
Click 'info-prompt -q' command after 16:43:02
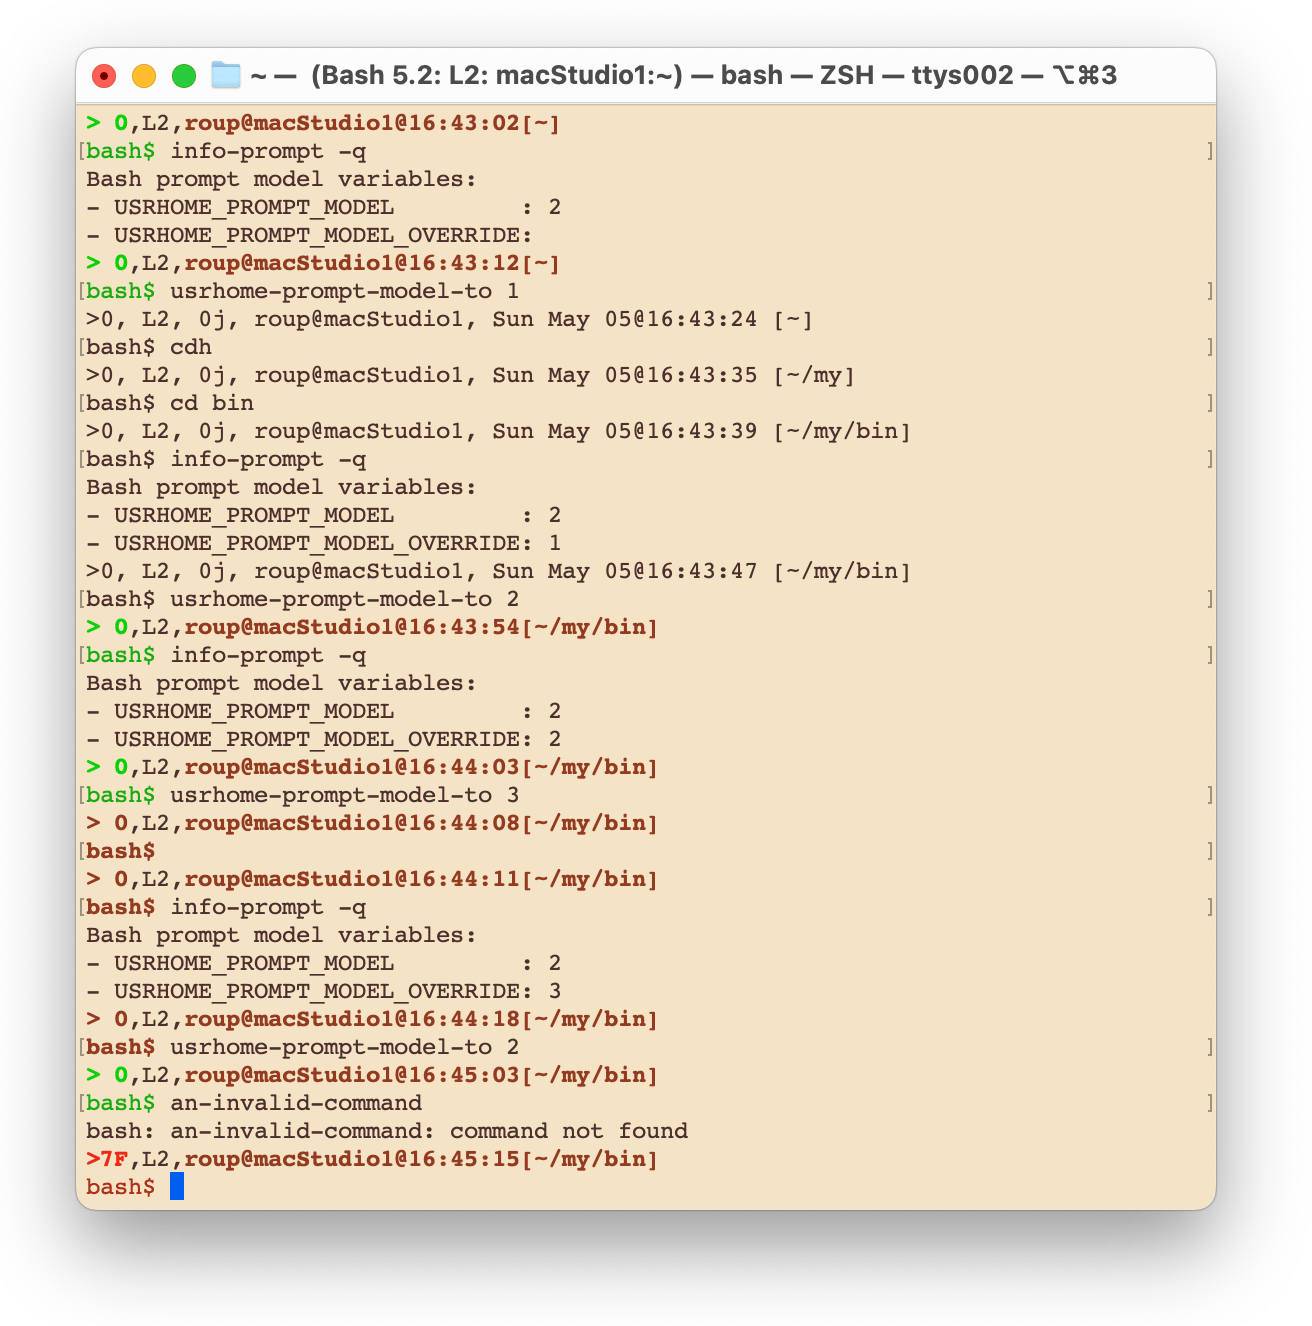pyautogui.click(x=268, y=151)
